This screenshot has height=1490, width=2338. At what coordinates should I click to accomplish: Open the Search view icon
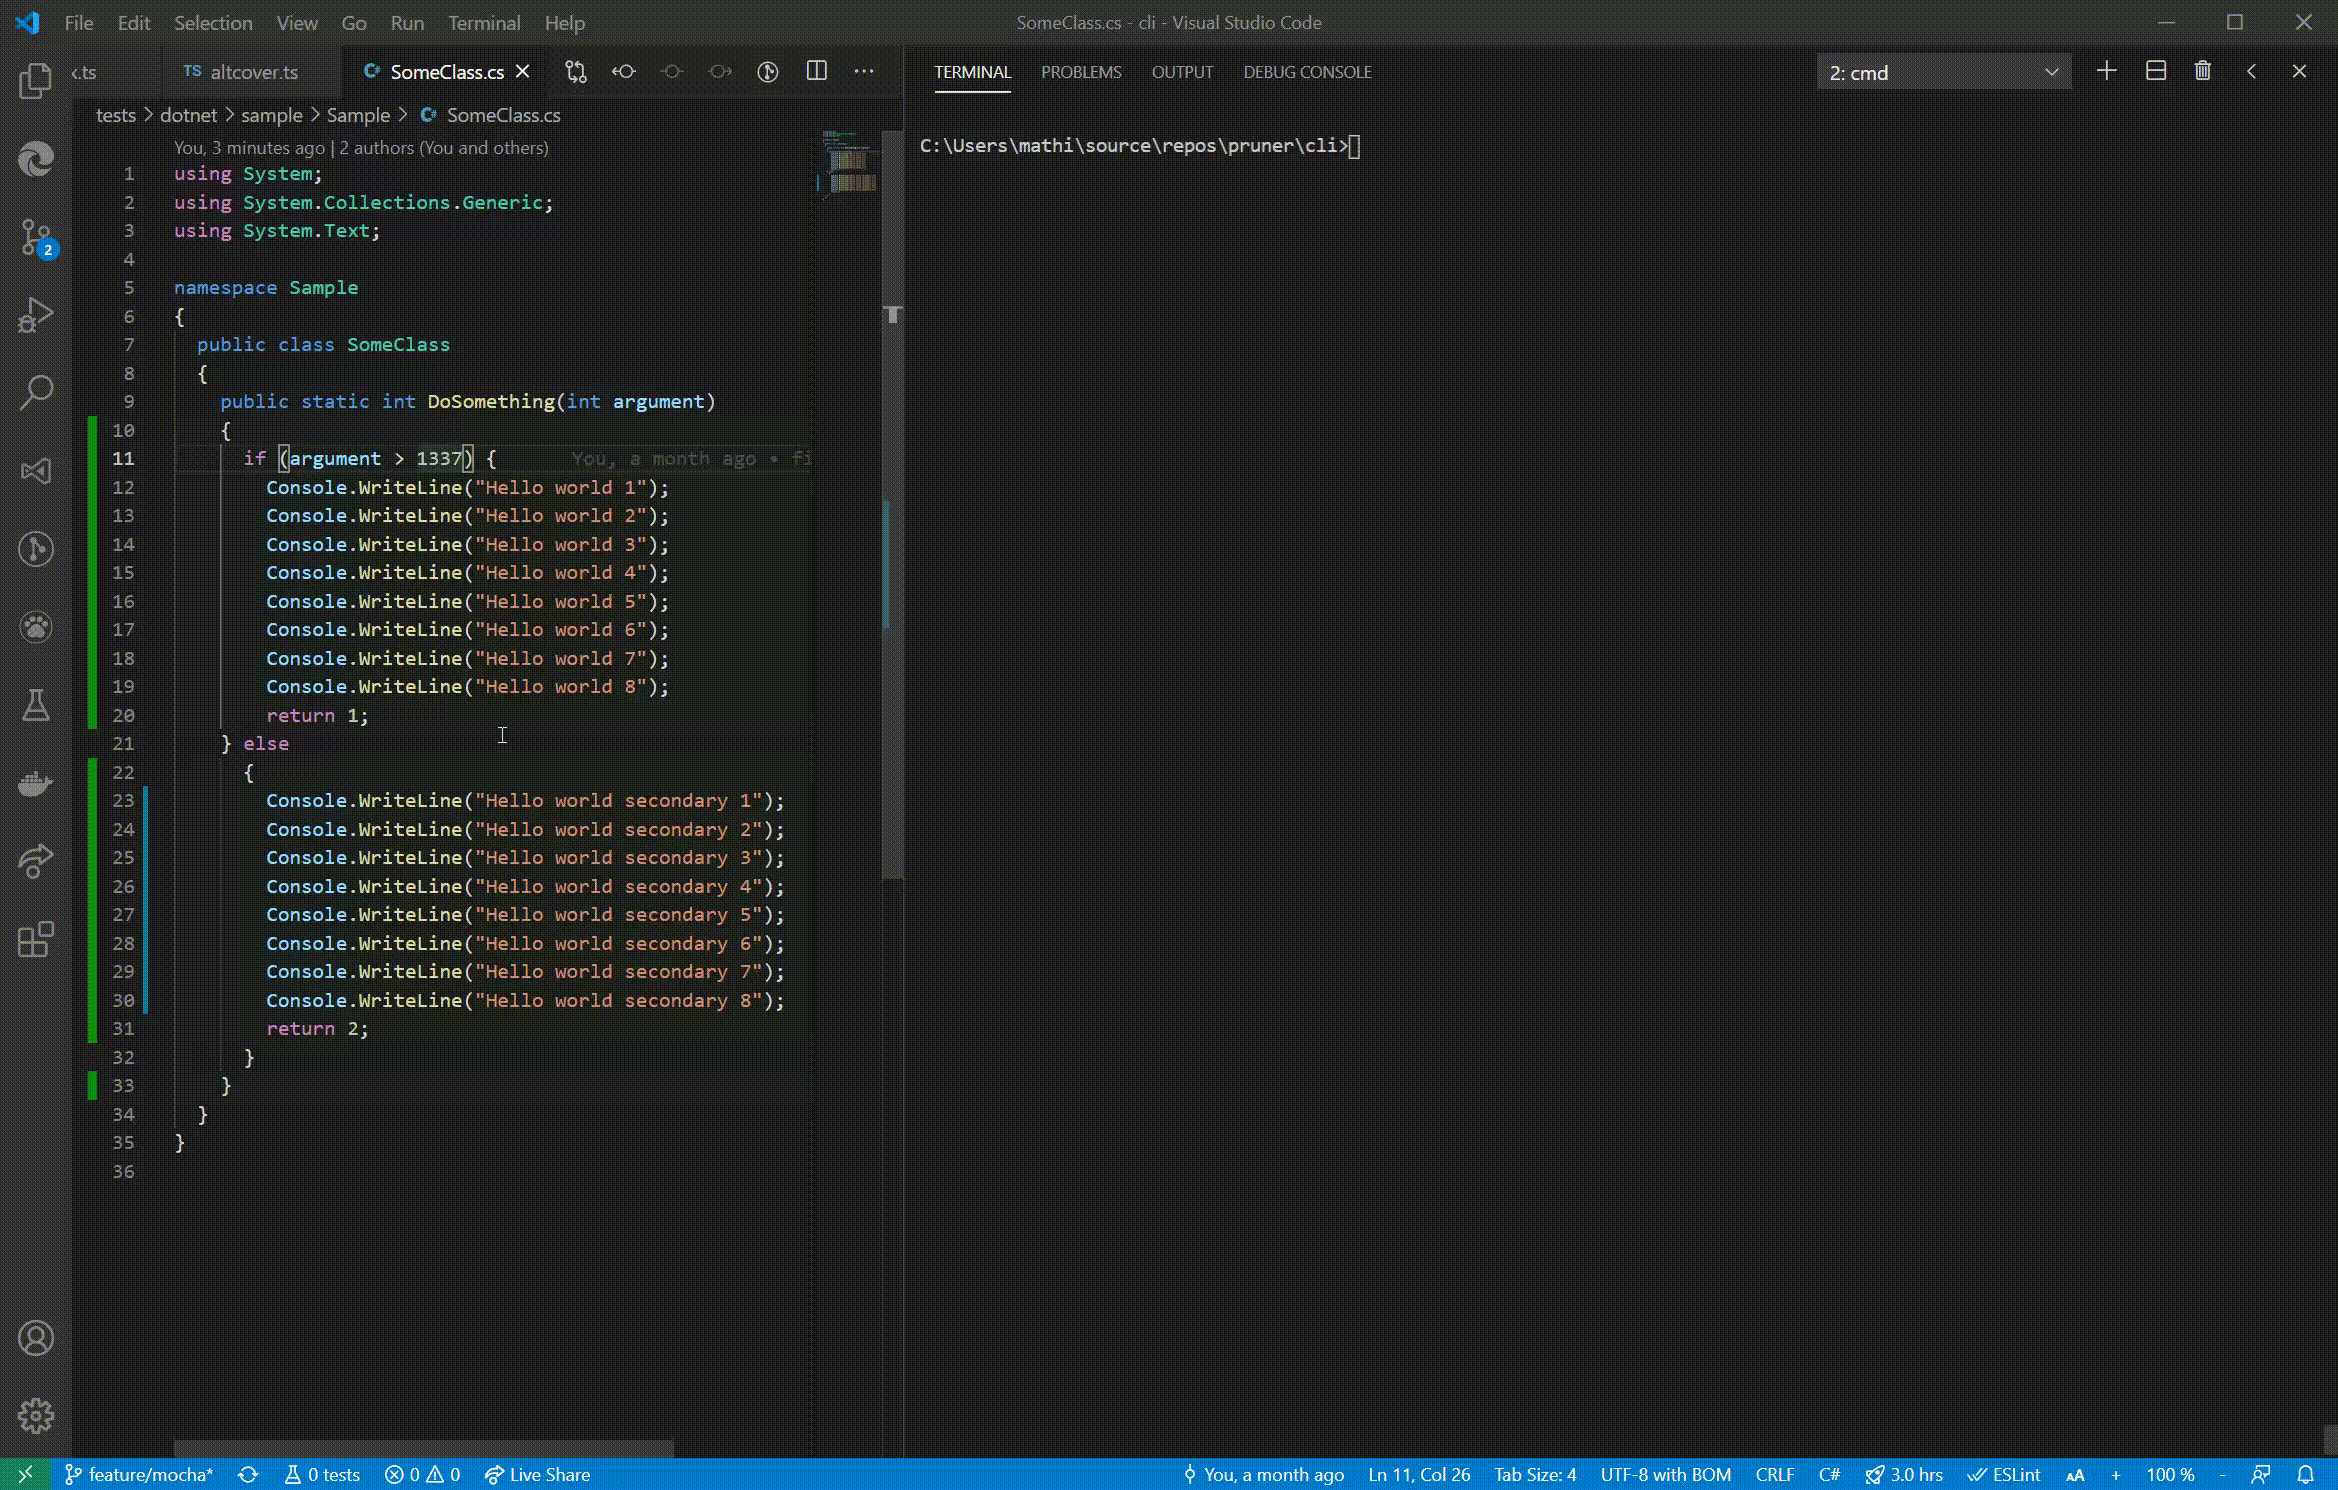point(36,392)
